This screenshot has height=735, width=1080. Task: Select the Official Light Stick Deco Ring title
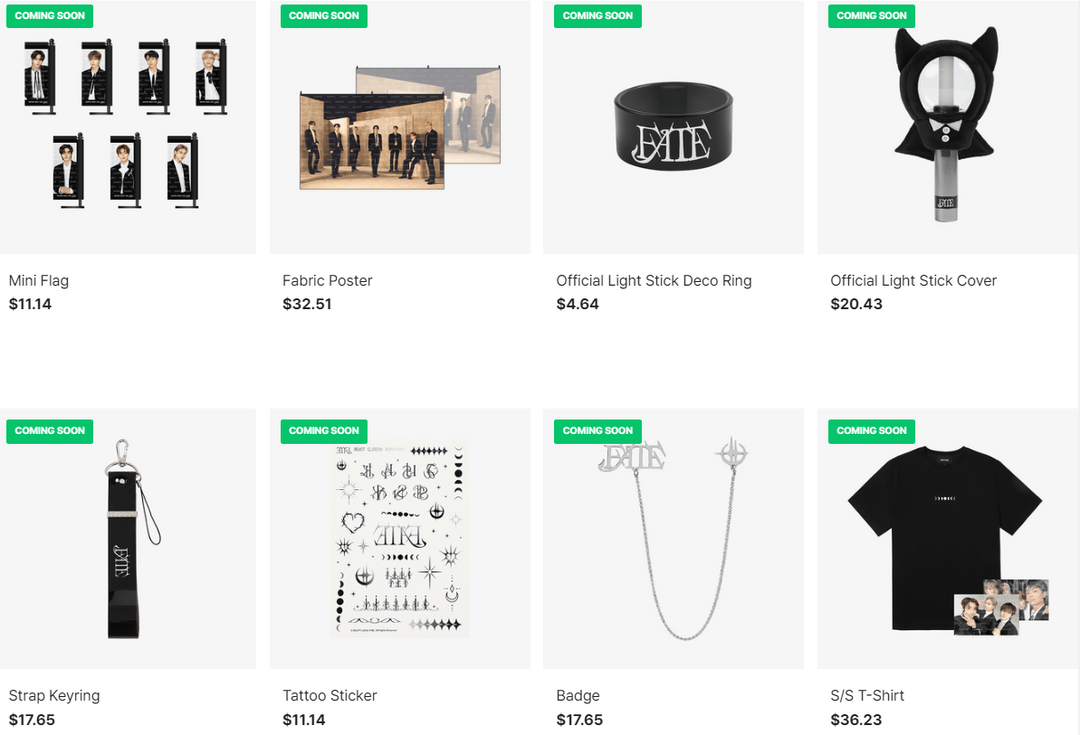tap(654, 280)
